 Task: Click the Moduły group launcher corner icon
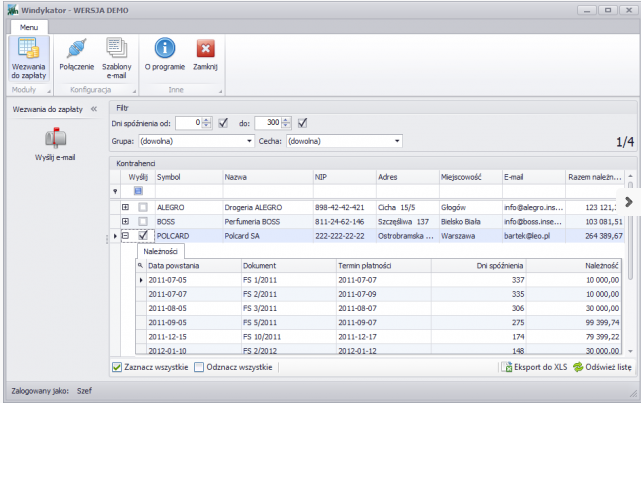[x=49, y=91]
